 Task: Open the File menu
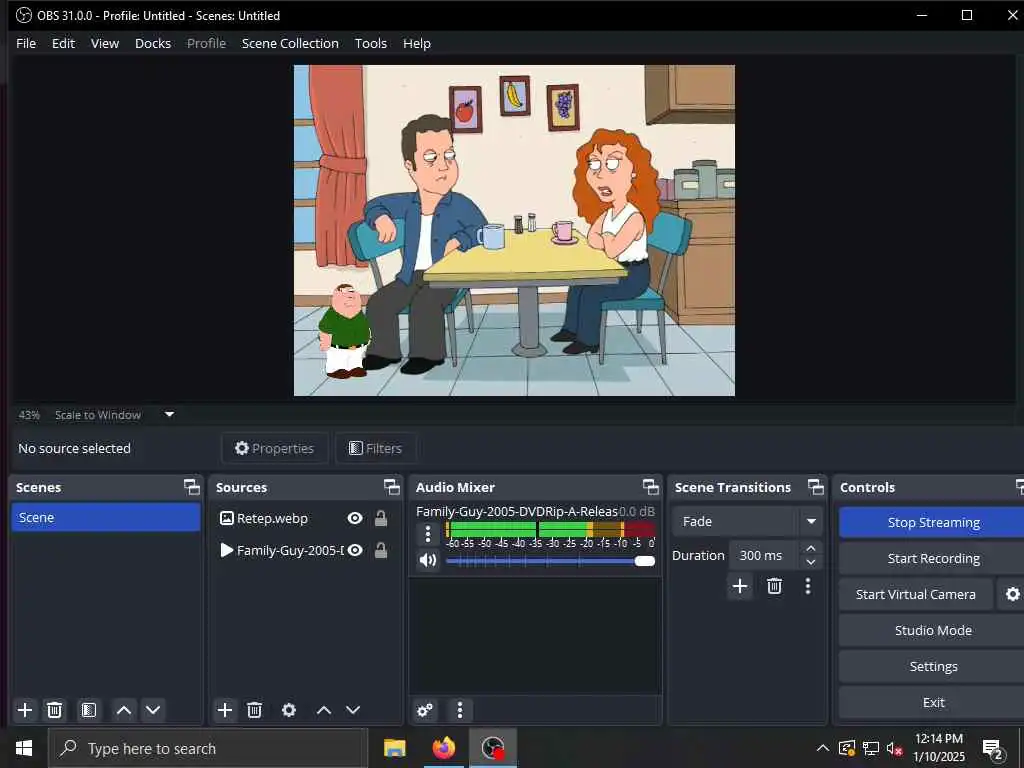coord(26,43)
